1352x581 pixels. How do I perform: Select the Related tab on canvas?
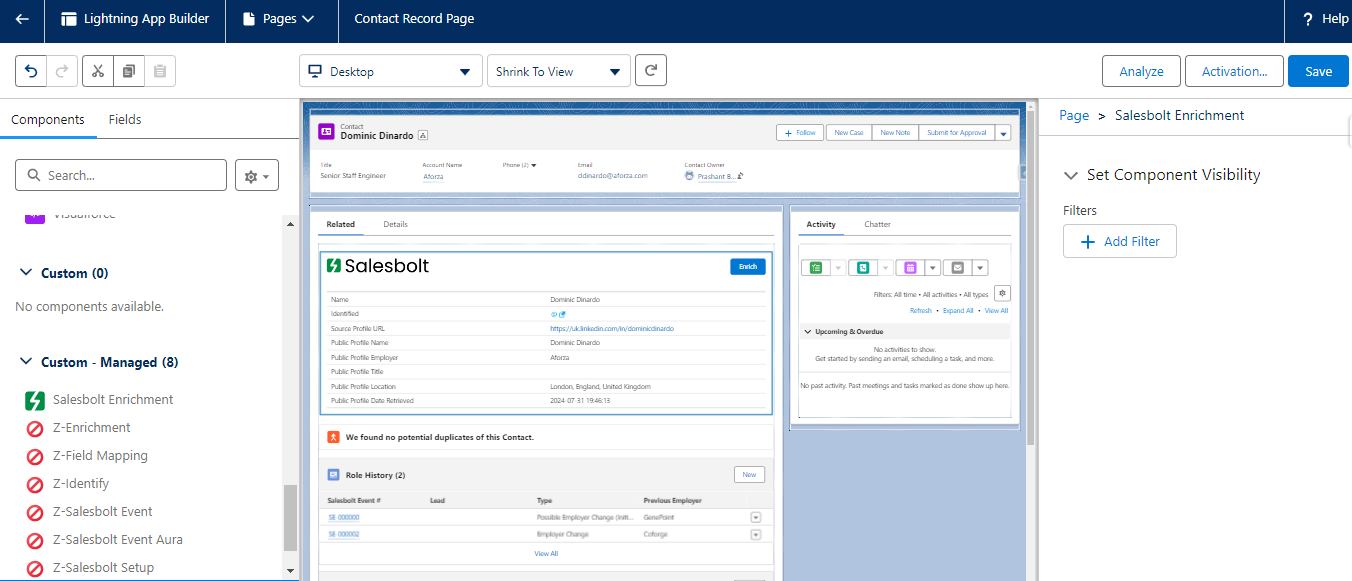click(x=340, y=224)
